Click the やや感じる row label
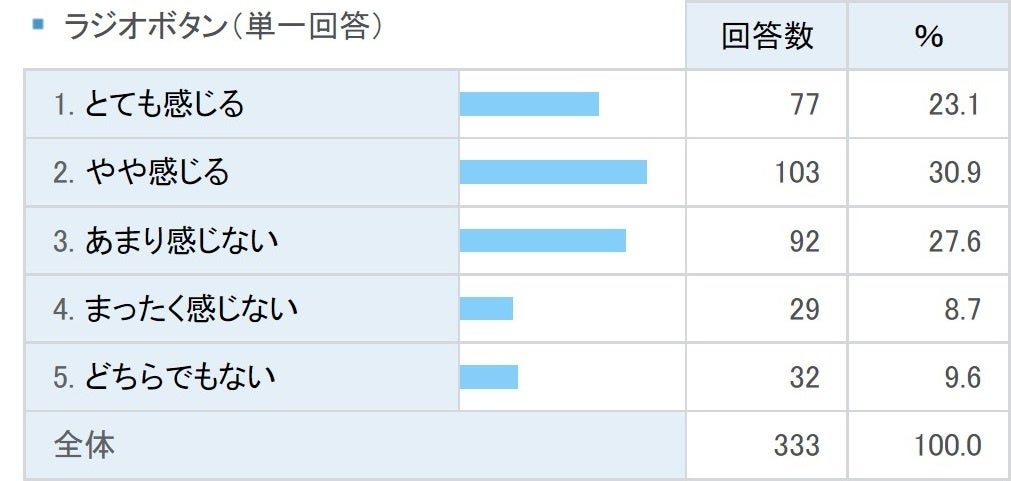The height and width of the screenshot is (481, 1011). [x=142, y=172]
